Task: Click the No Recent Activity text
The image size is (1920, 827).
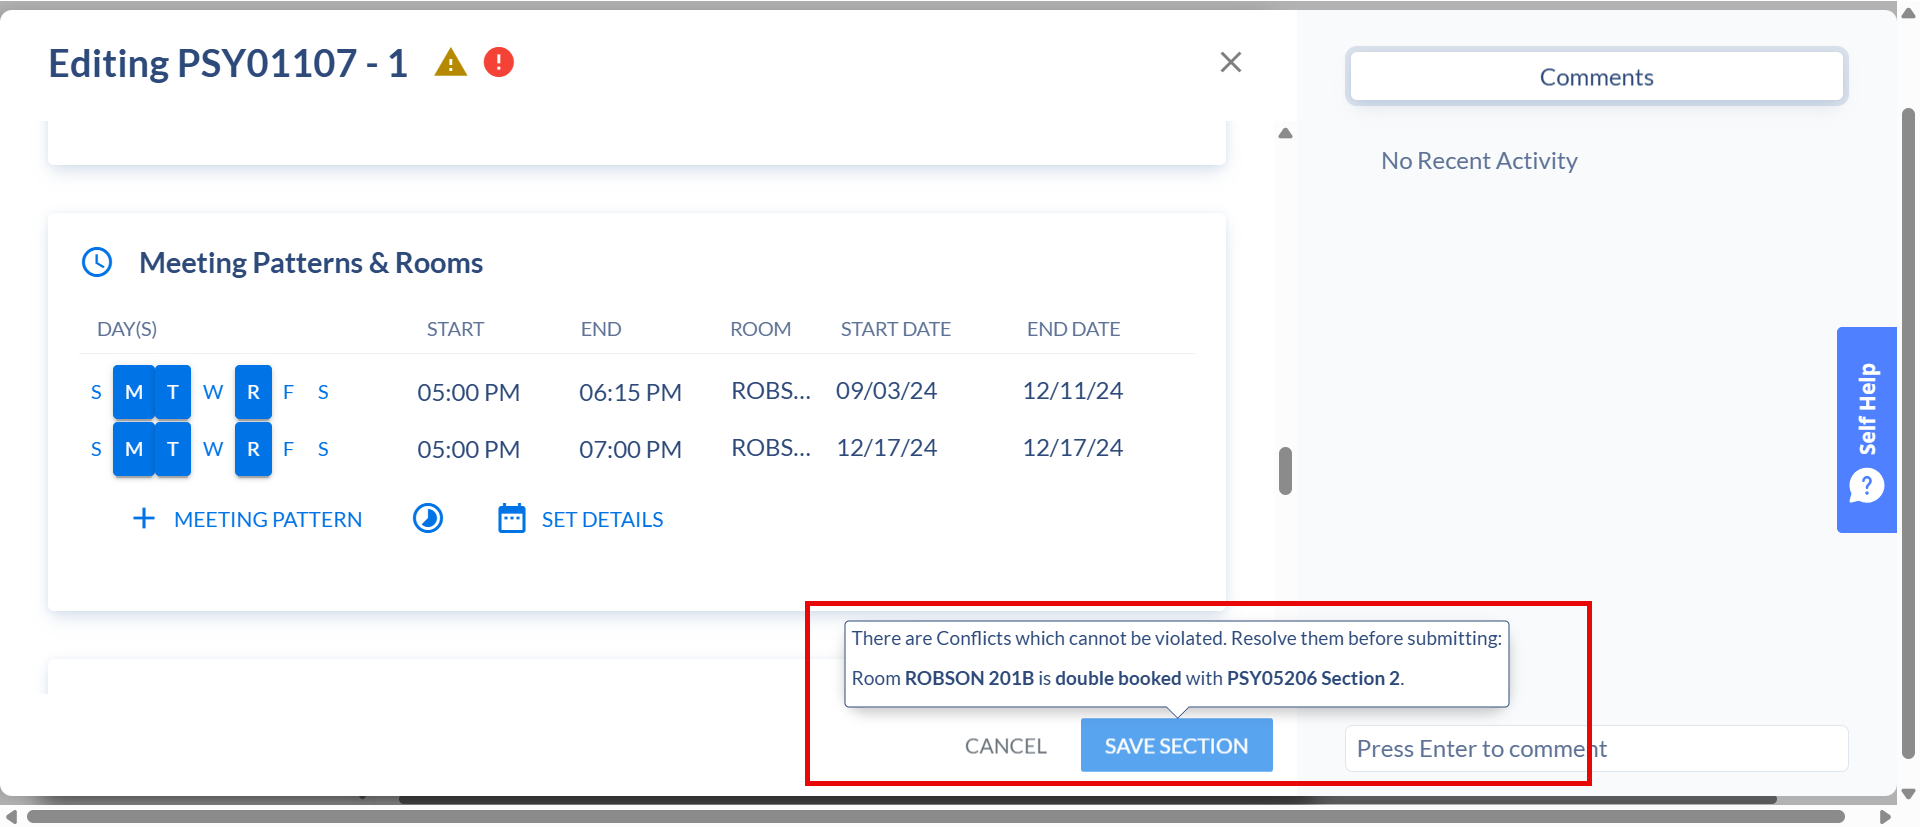Action: click(x=1479, y=161)
